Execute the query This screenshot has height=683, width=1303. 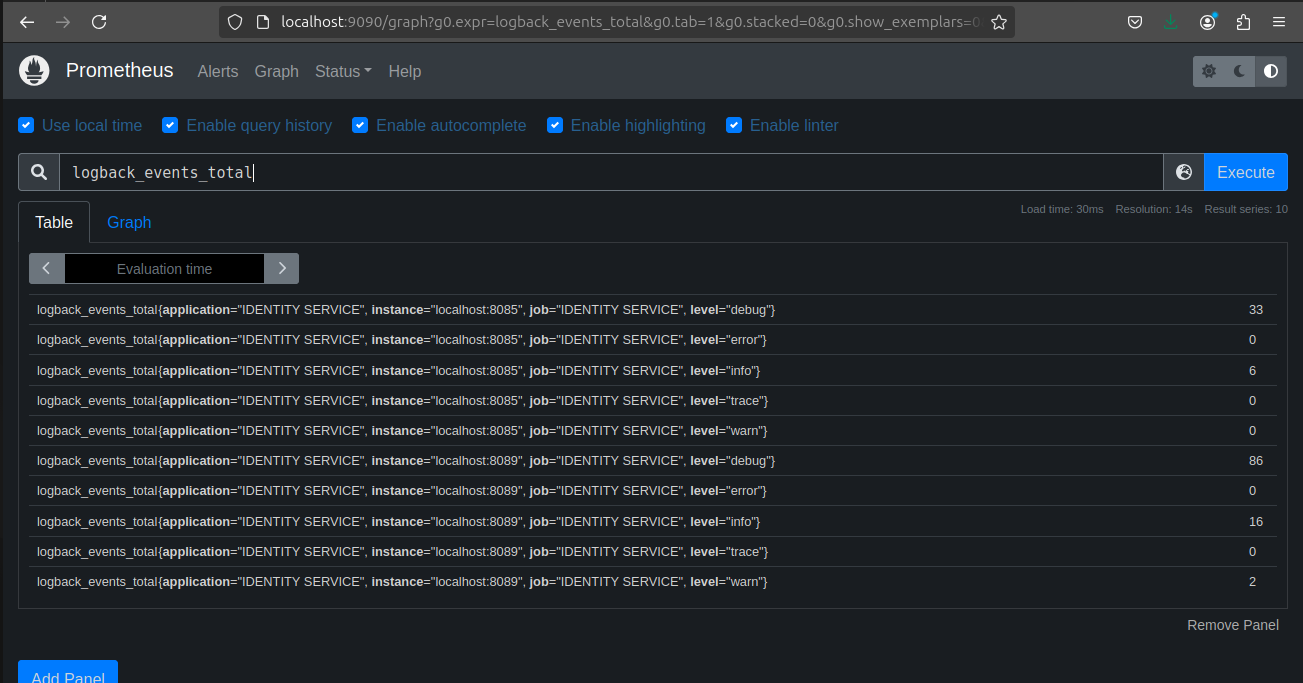(x=1246, y=172)
